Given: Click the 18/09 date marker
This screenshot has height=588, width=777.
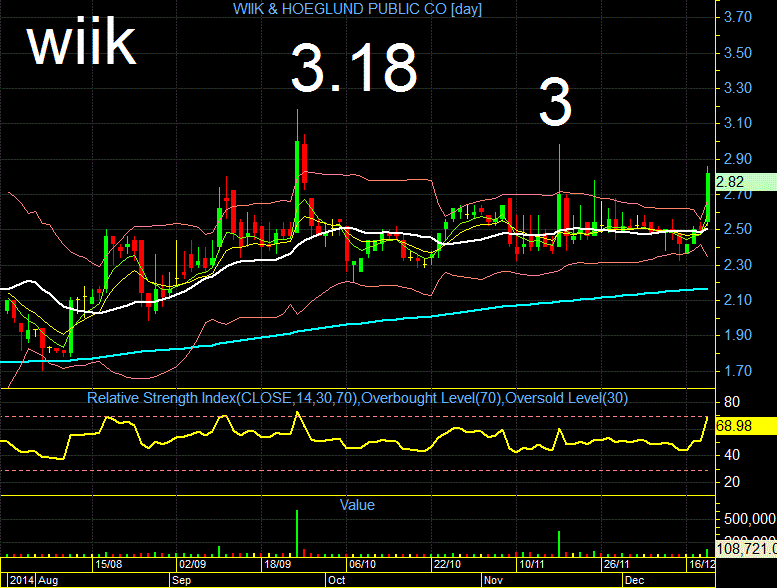Looking at the screenshot, I should [278, 564].
